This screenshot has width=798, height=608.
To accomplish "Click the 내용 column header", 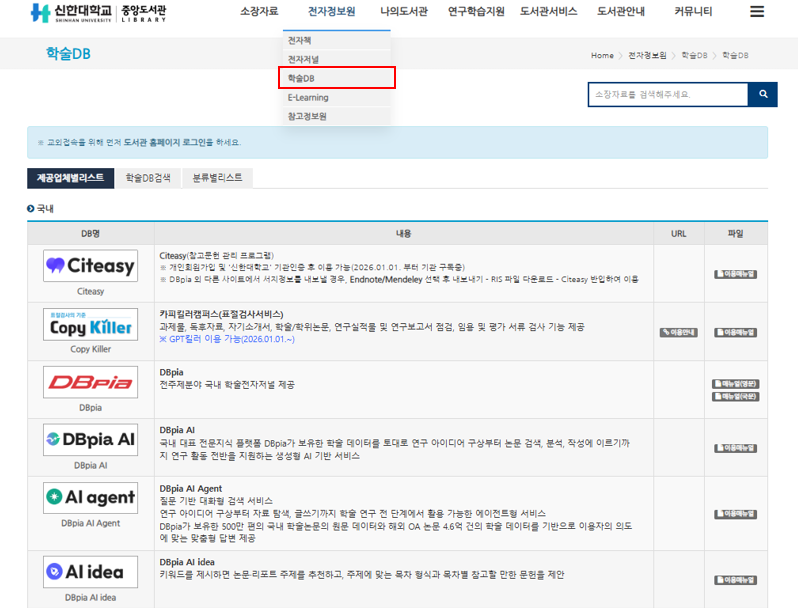I will pos(404,234).
